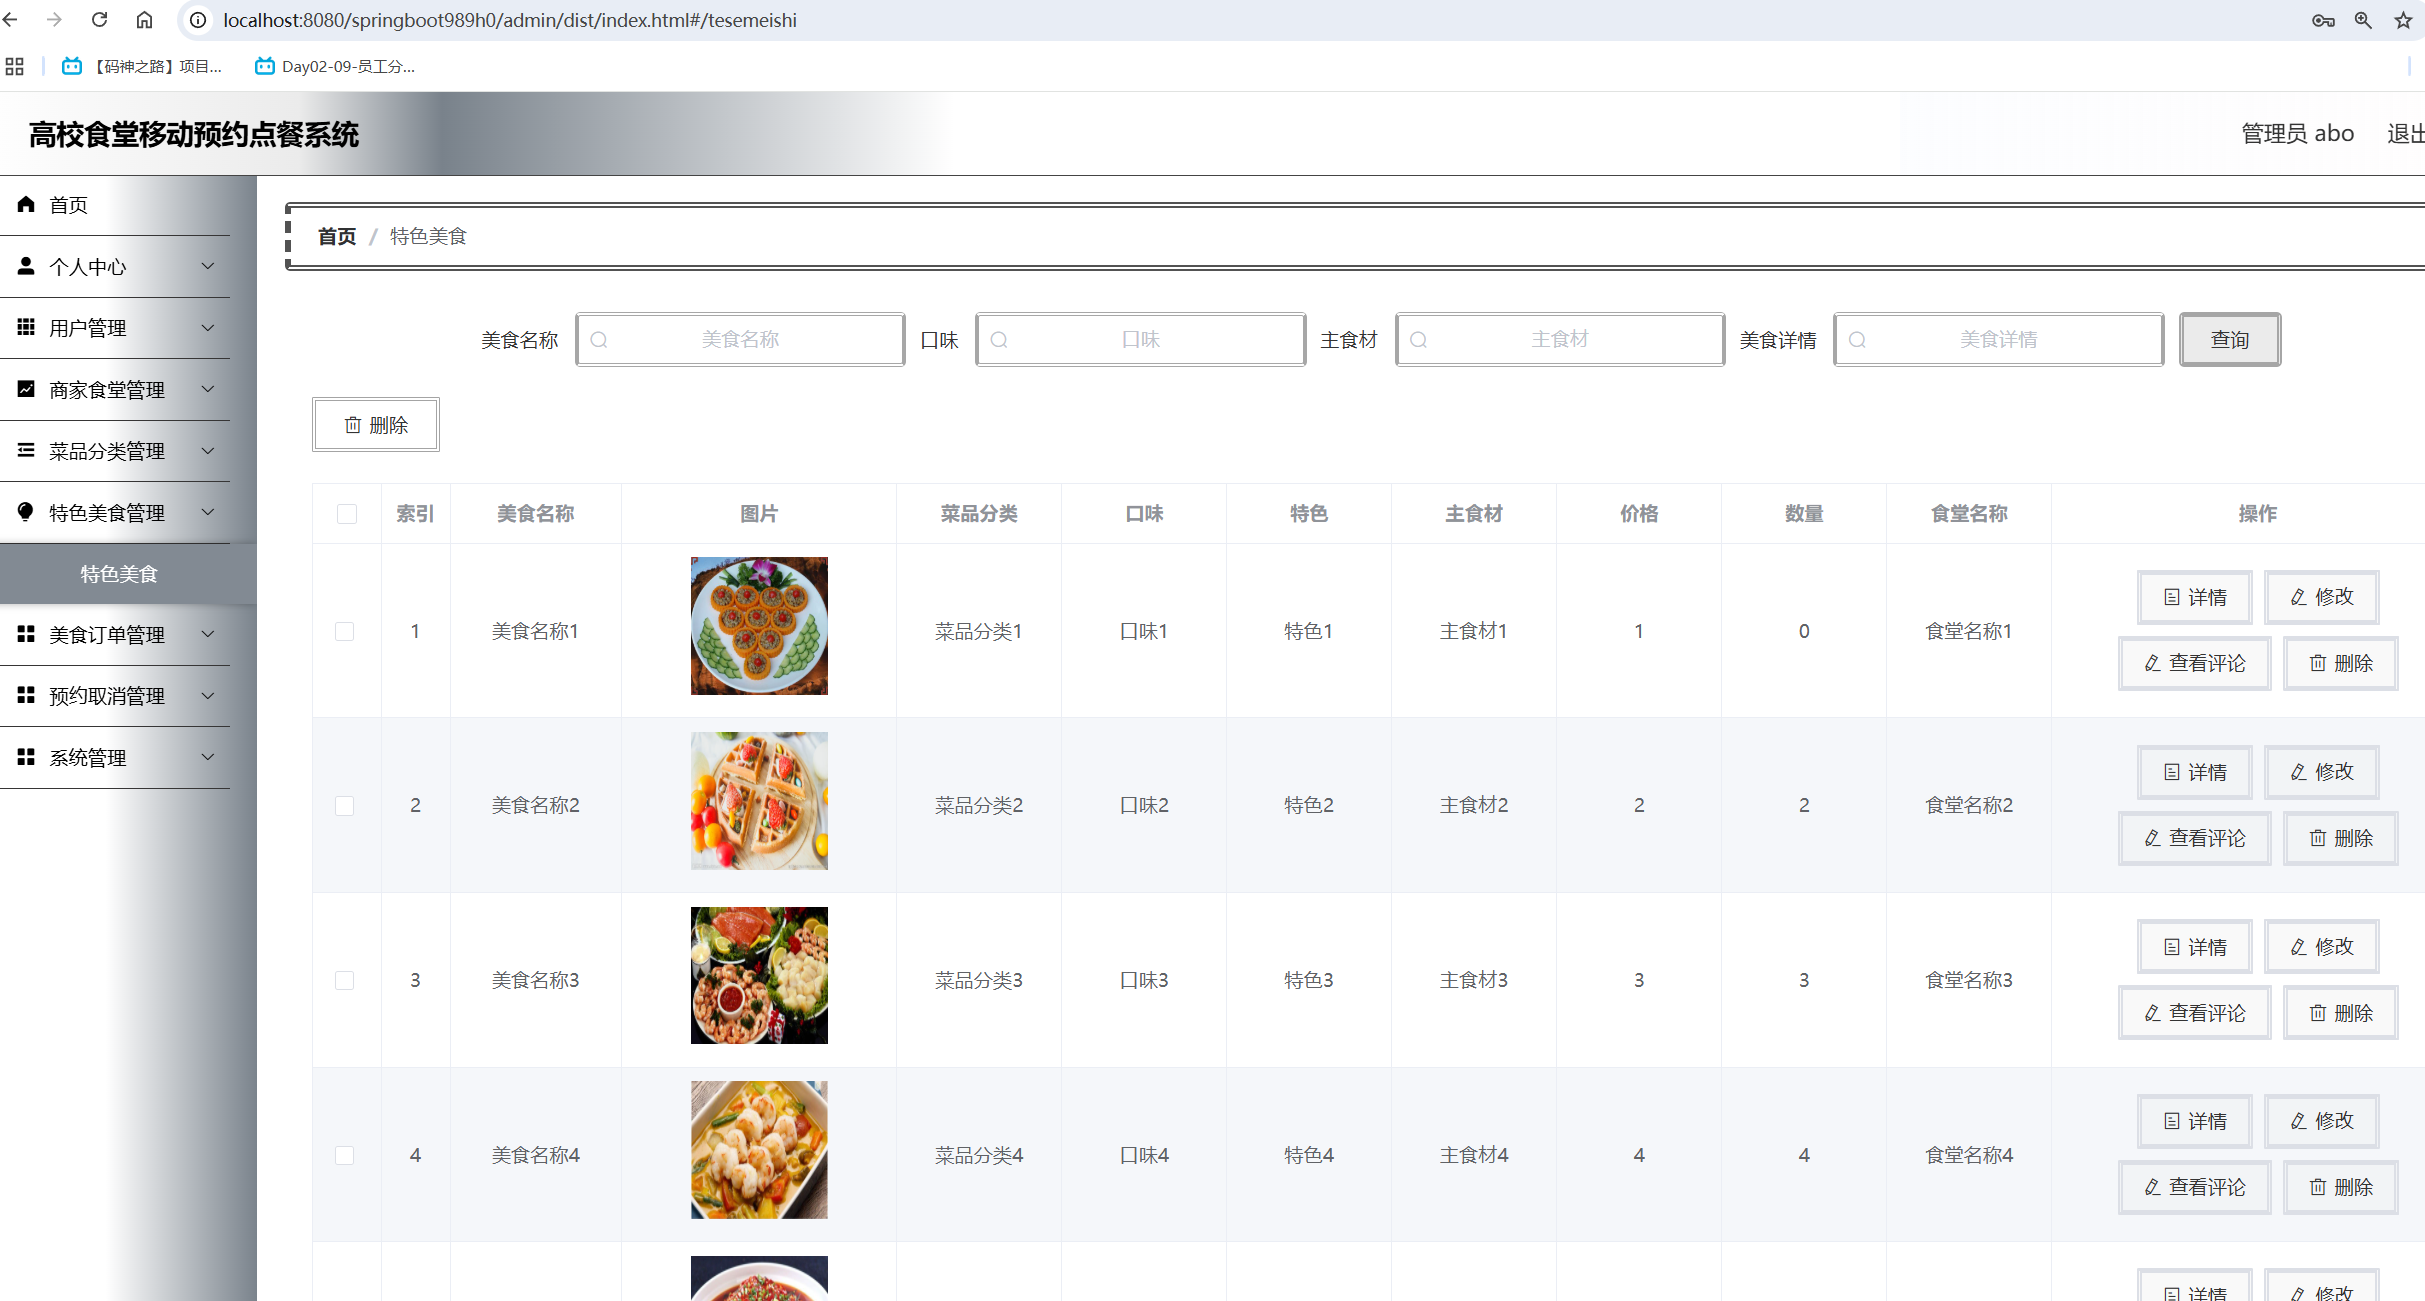This screenshot has width=2425, height=1301.
Task: Click search icon in 美食名称 field
Action: (x=599, y=340)
